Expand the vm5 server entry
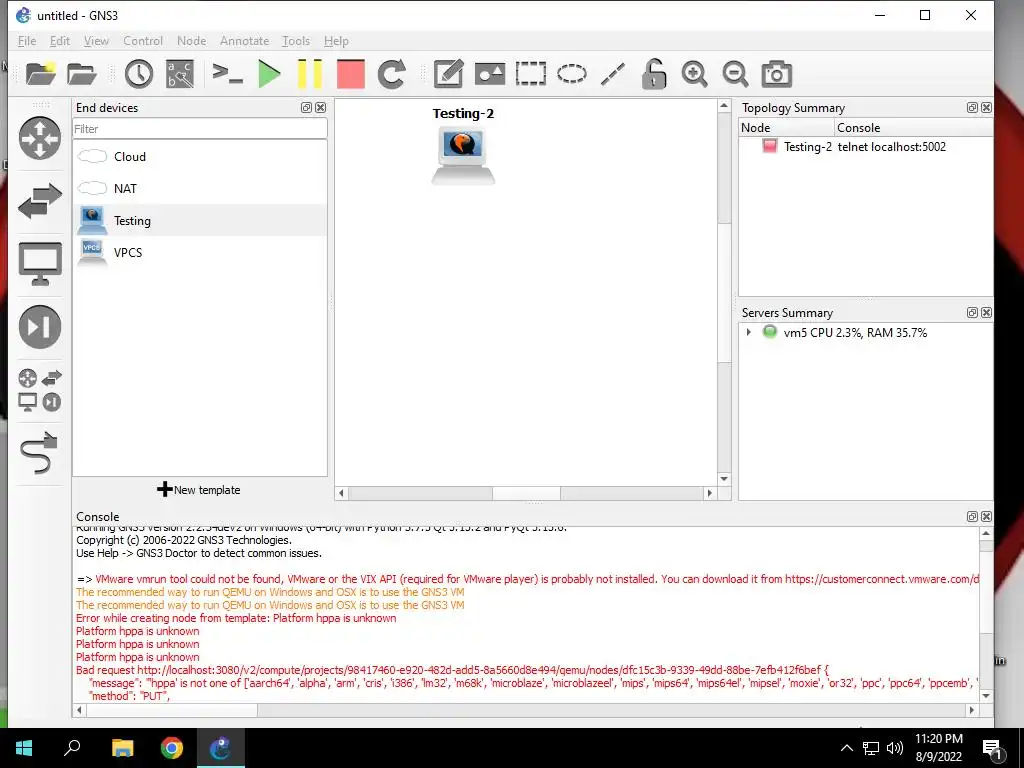1024x768 pixels. coord(748,332)
